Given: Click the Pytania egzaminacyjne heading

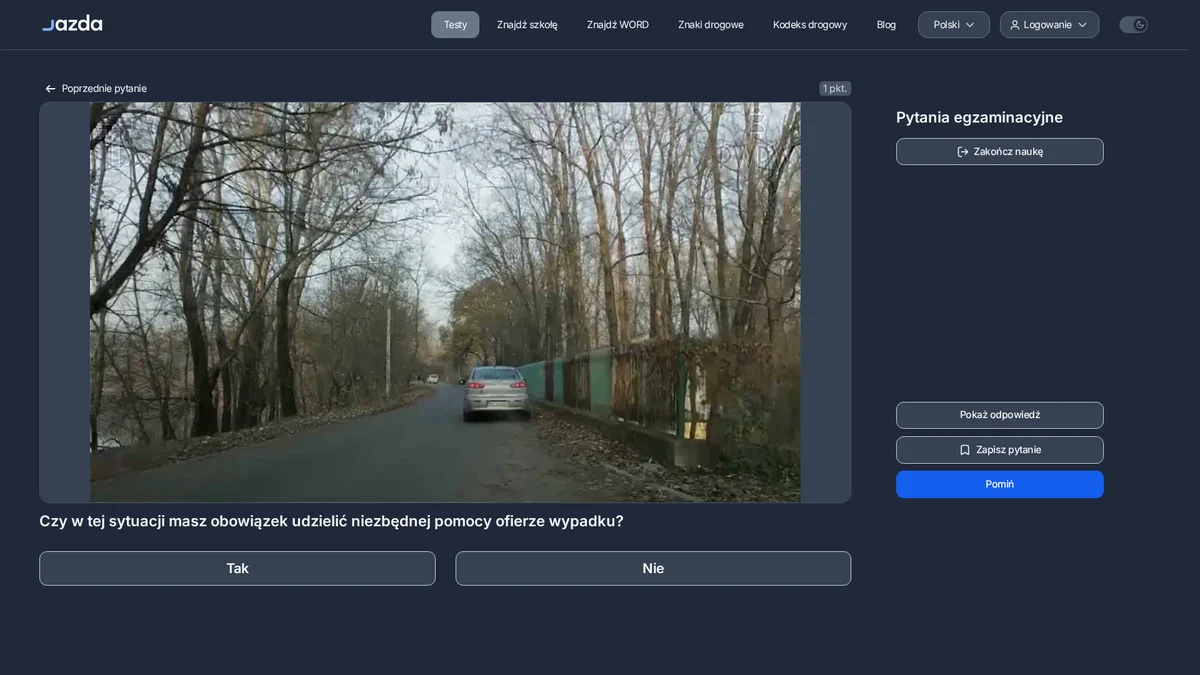Looking at the screenshot, I should click(979, 117).
